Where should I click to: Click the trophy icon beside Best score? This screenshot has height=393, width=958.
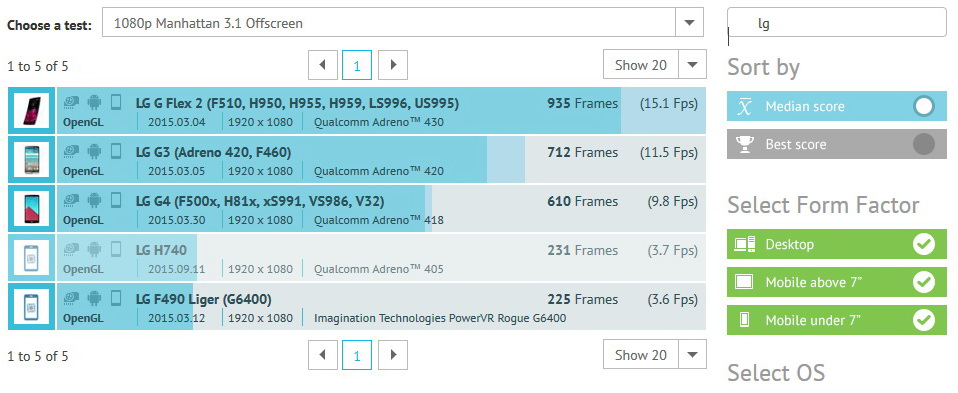[x=744, y=144]
